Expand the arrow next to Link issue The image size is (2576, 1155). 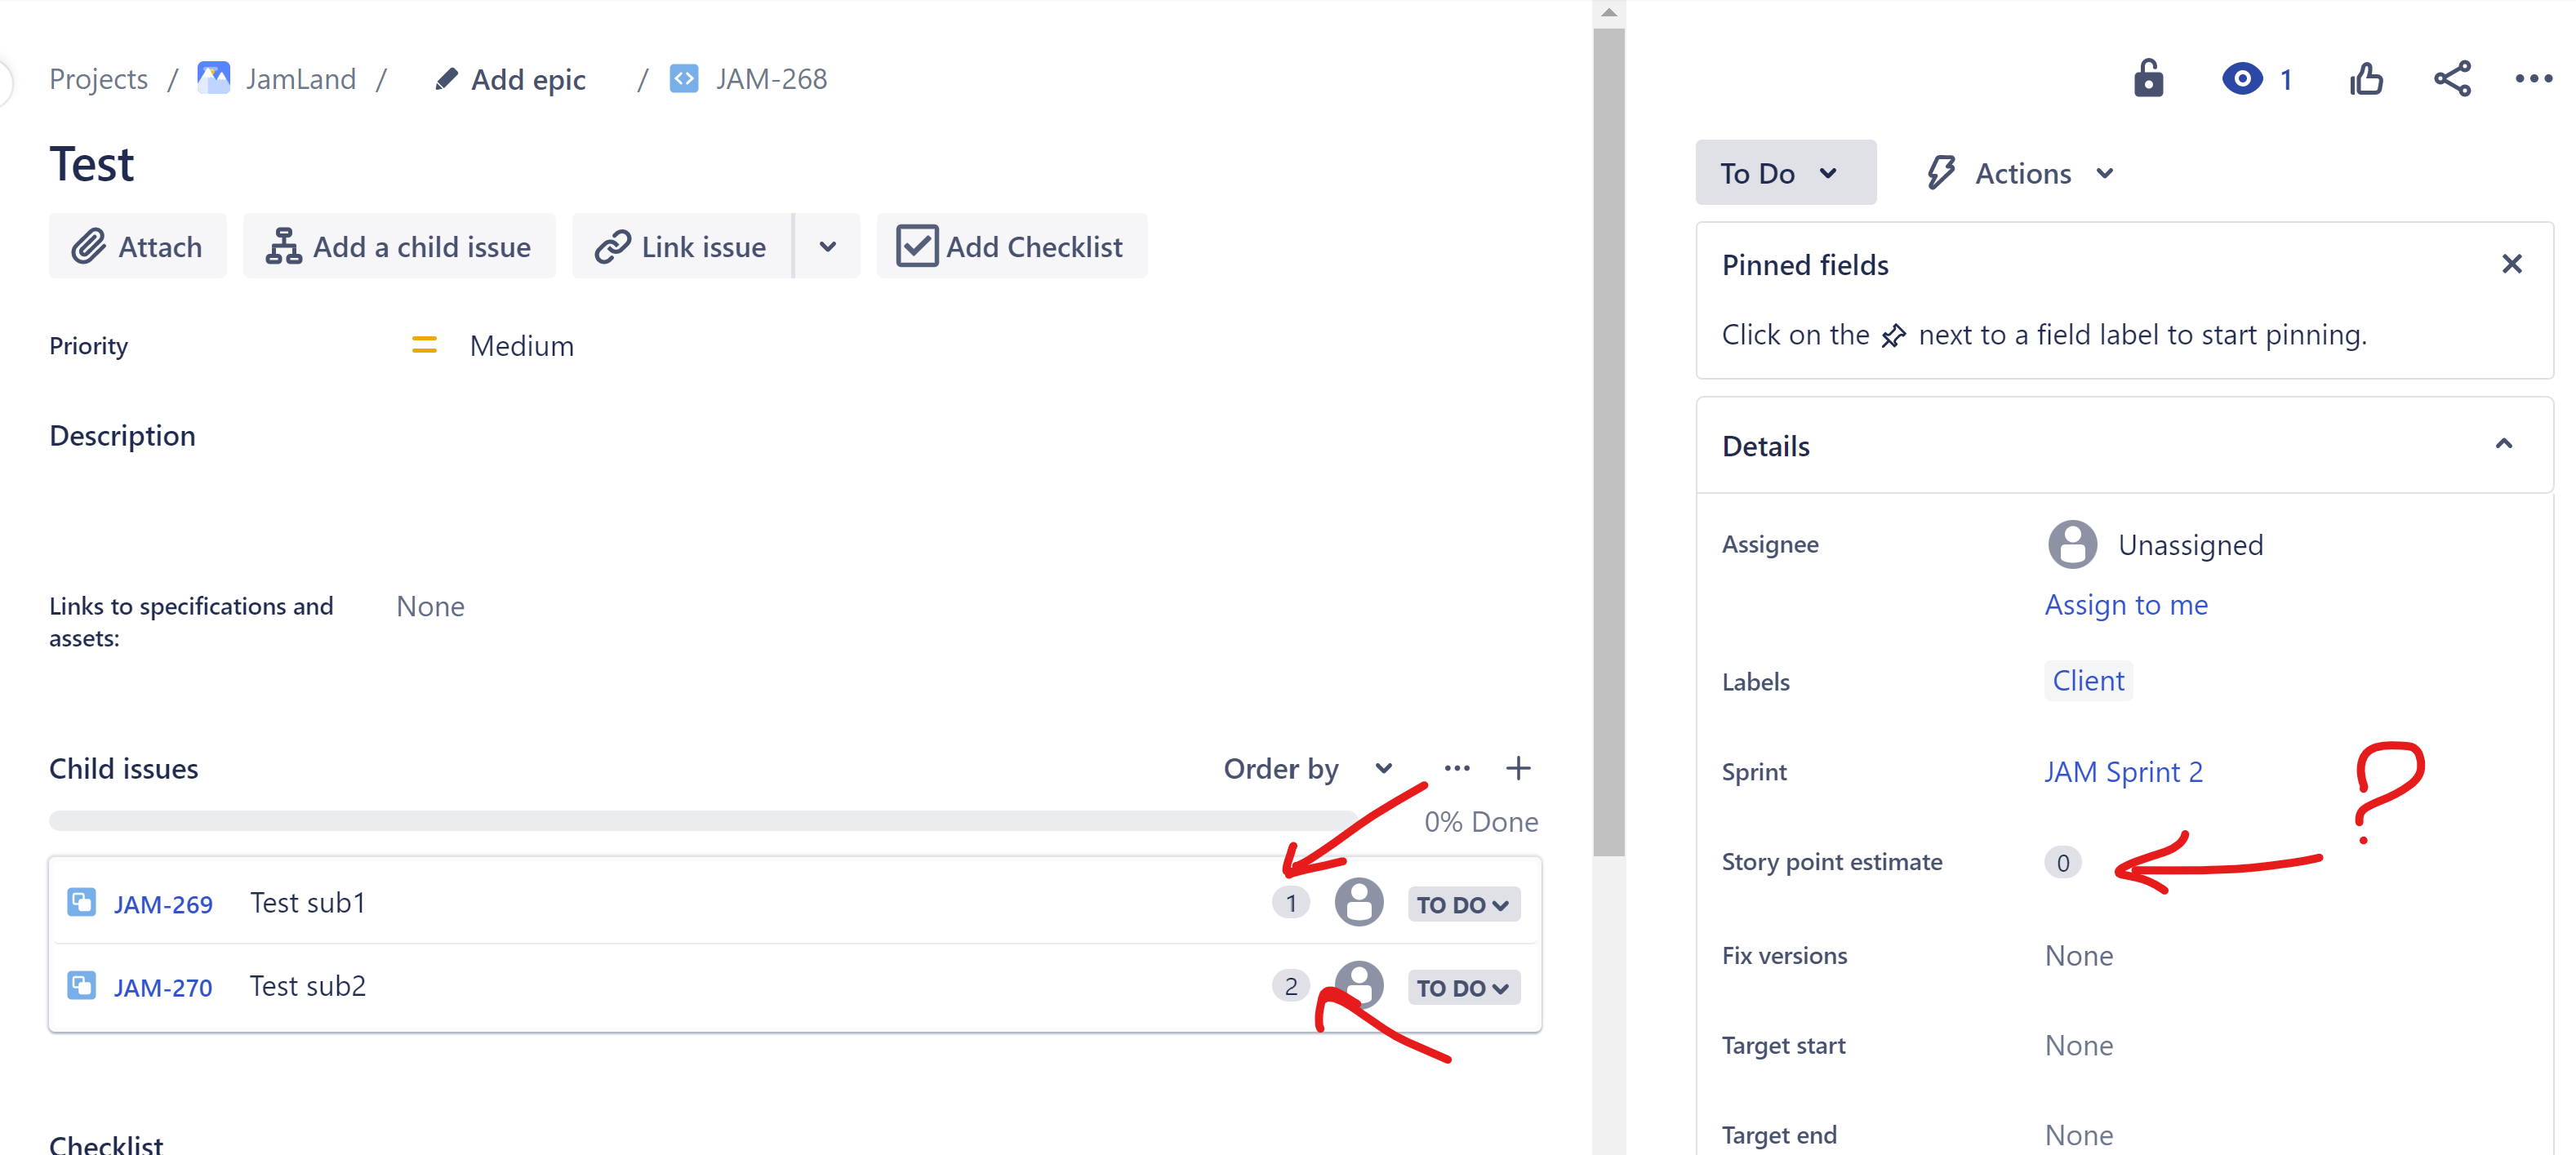(x=828, y=246)
